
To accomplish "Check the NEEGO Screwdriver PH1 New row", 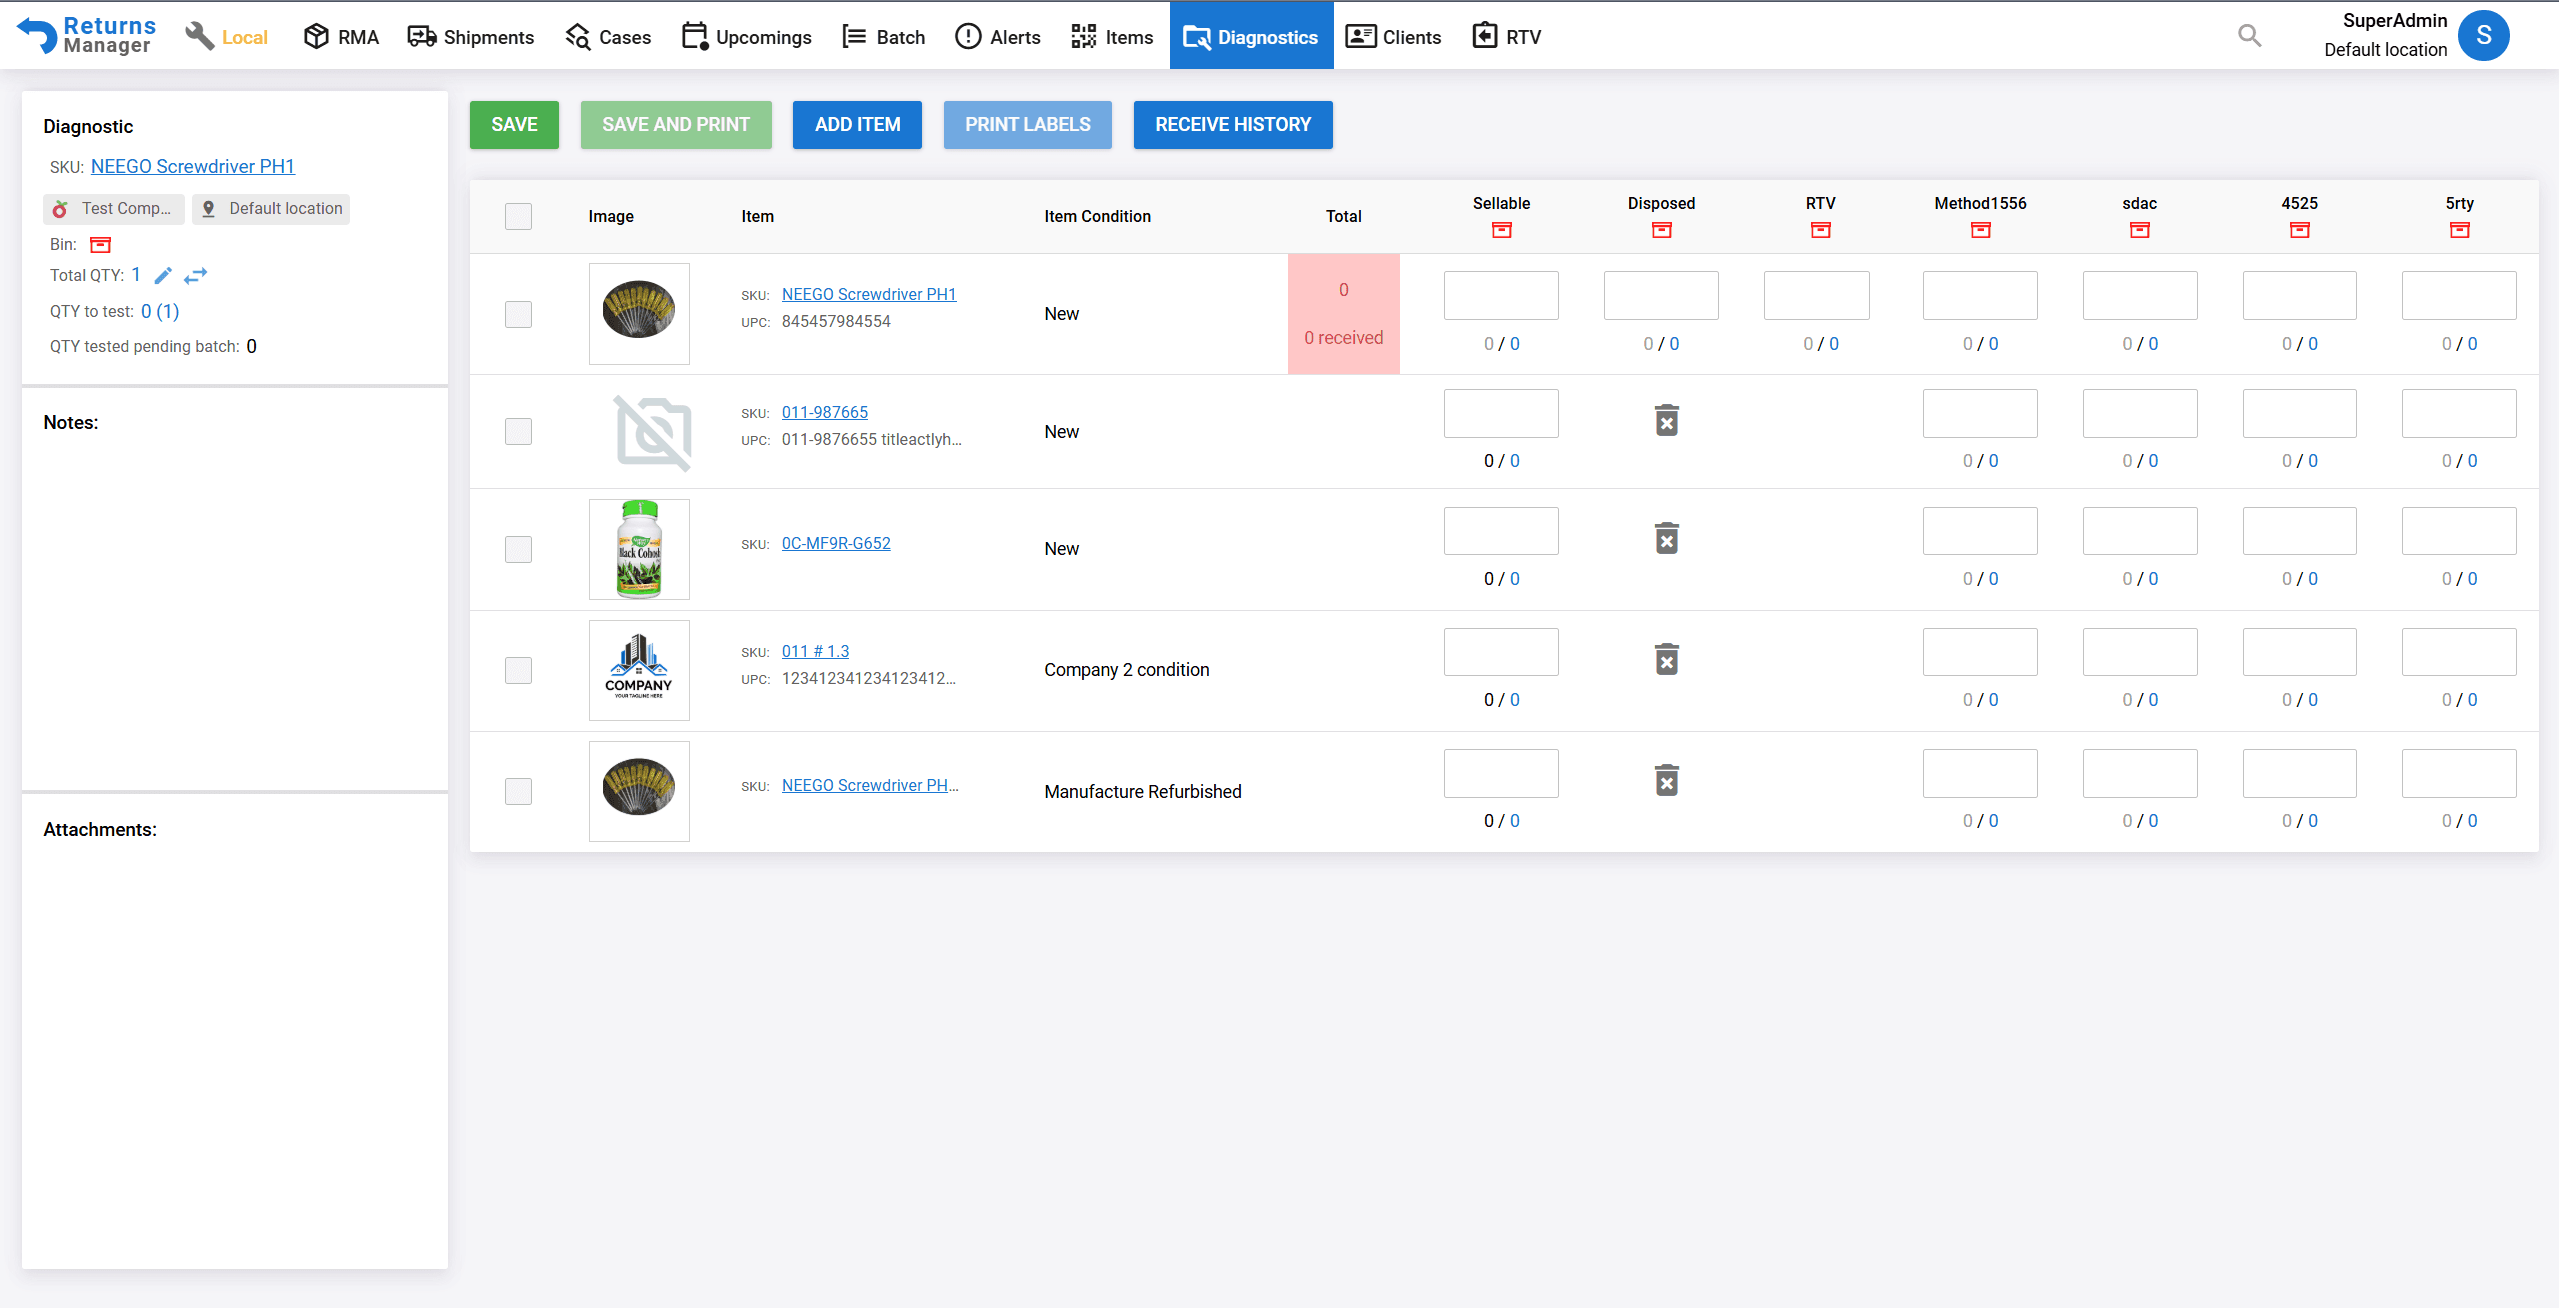I will click(x=518, y=314).
